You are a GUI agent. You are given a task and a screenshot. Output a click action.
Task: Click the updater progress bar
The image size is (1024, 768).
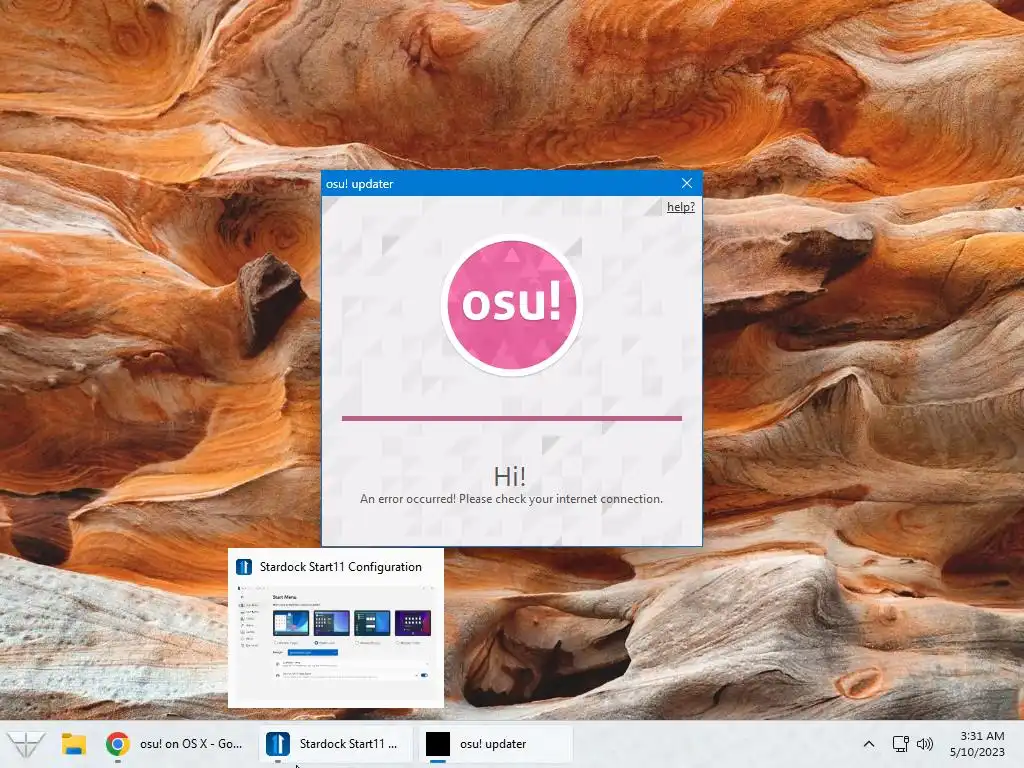click(511, 418)
